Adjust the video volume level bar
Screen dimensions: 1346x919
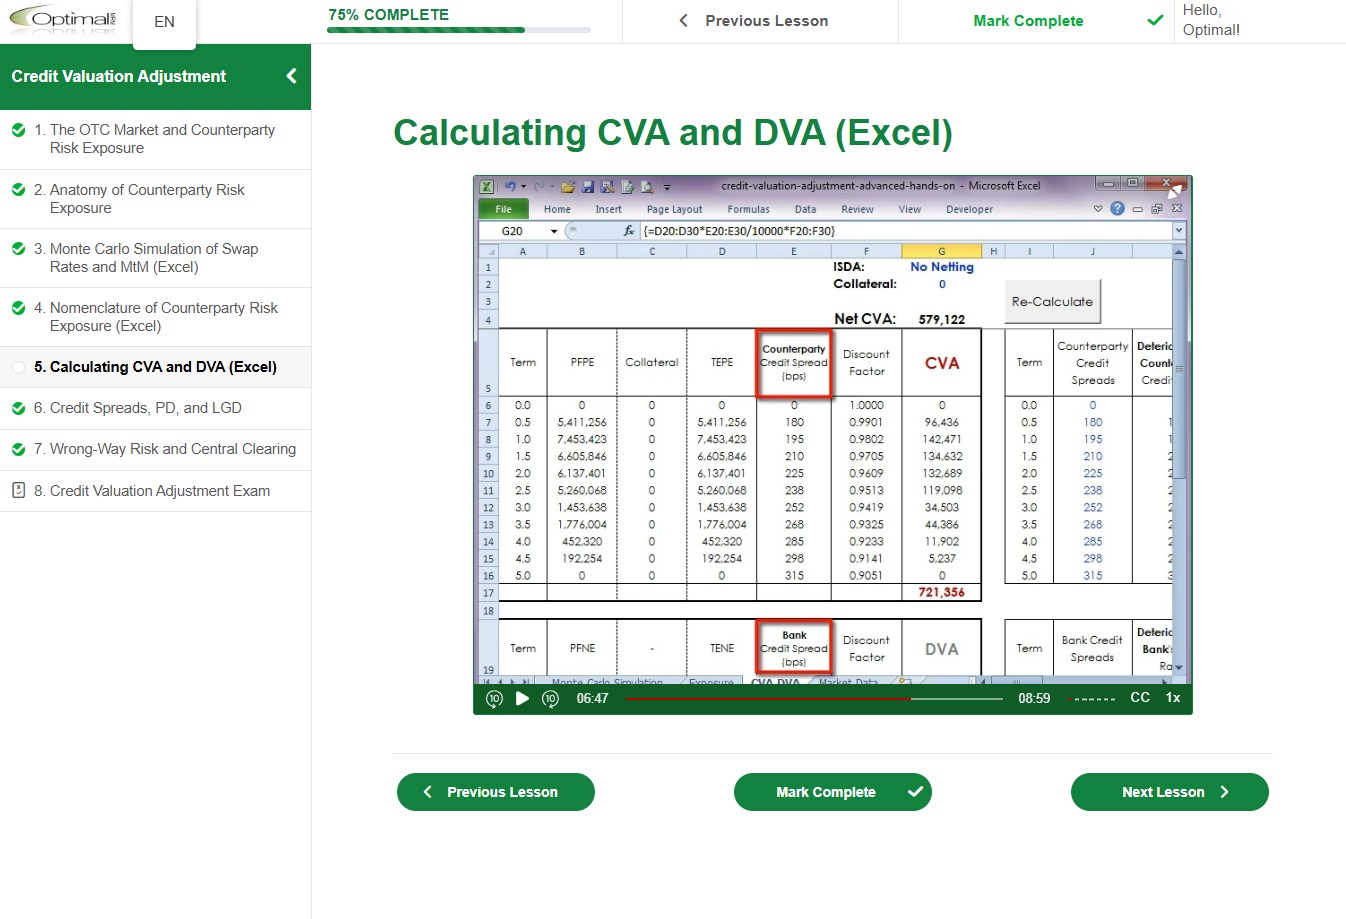tap(1091, 699)
